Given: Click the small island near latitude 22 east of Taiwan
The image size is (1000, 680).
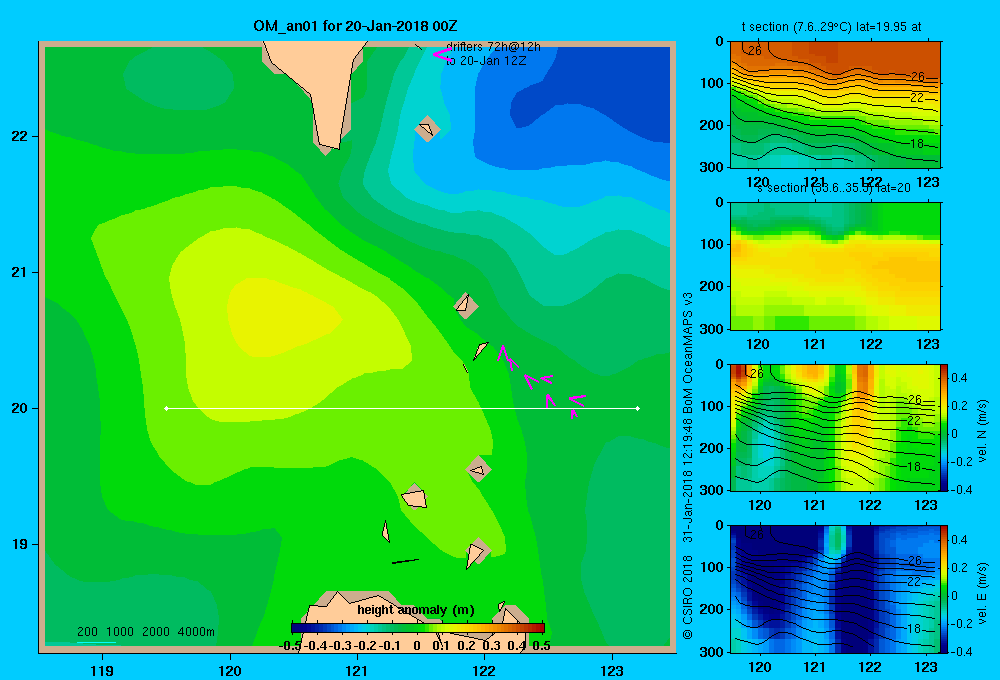Looking at the screenshot, I should (427, 129).
